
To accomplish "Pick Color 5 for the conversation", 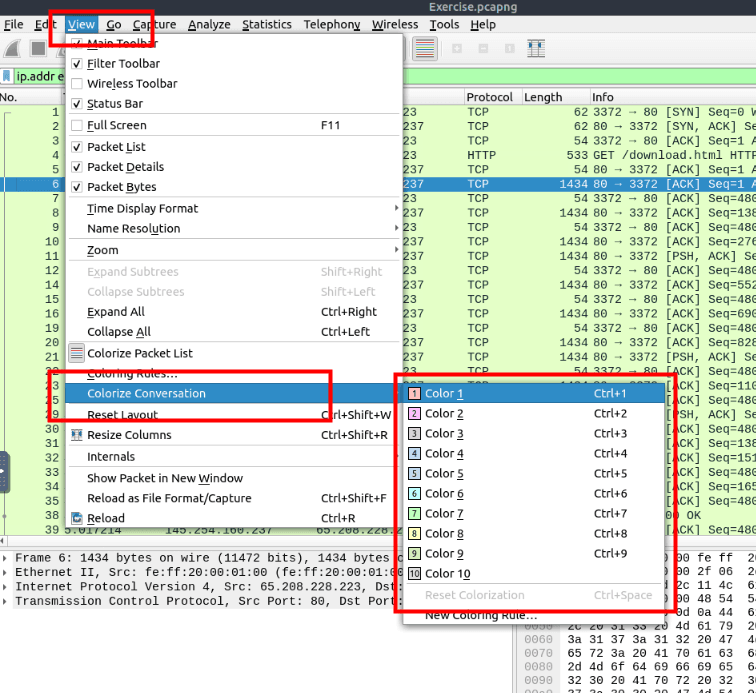I will tap(444, 474).
